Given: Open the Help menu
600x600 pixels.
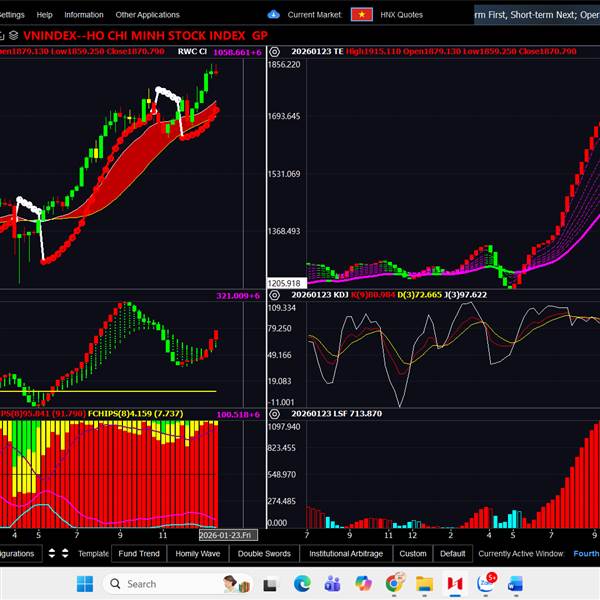Looking at the screenshot, I should coord(44,15).
